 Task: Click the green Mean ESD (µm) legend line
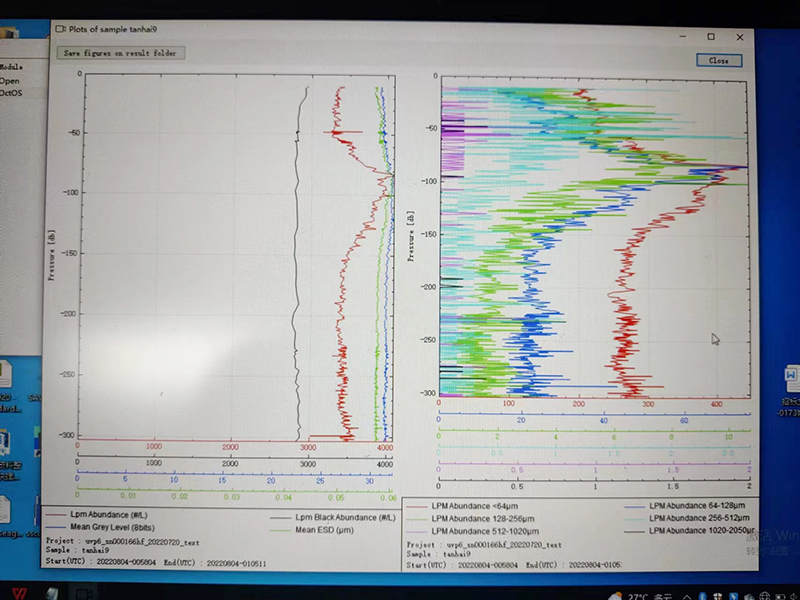[280, 530]
